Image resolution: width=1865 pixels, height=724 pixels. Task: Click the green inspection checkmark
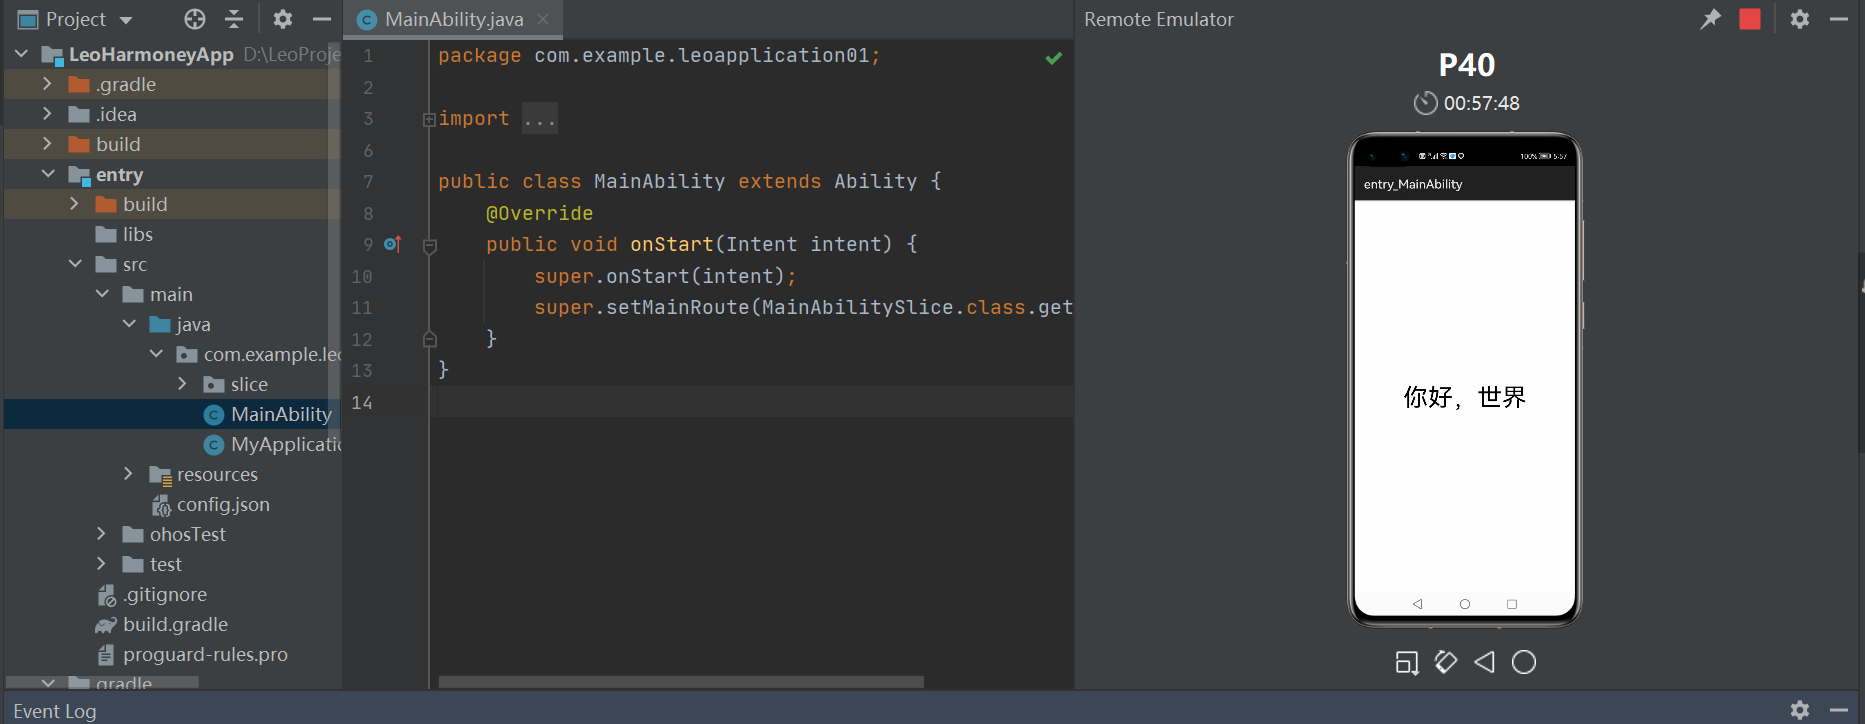point(1053,58)
